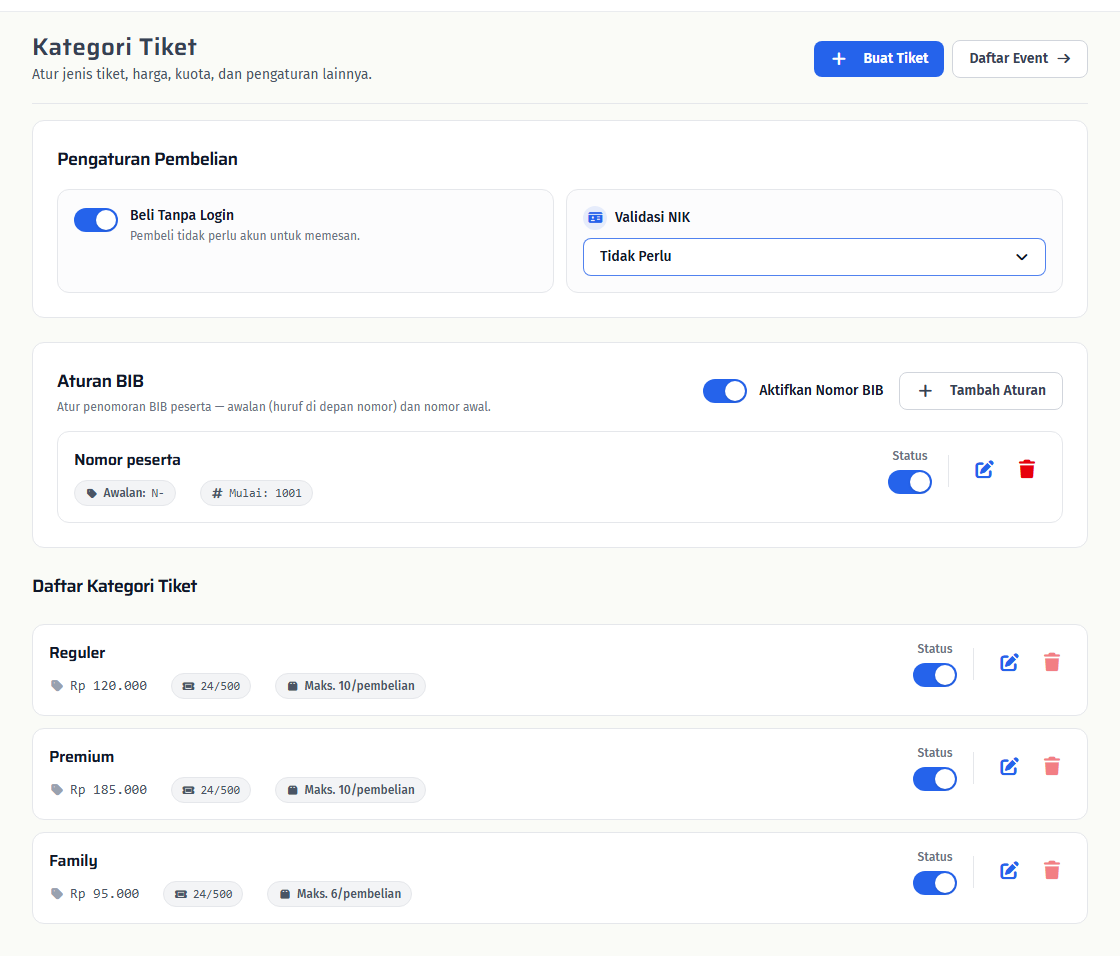Toggle Nomor peserta status switch
The image size is (1120, 956).
tap(910, 482)
